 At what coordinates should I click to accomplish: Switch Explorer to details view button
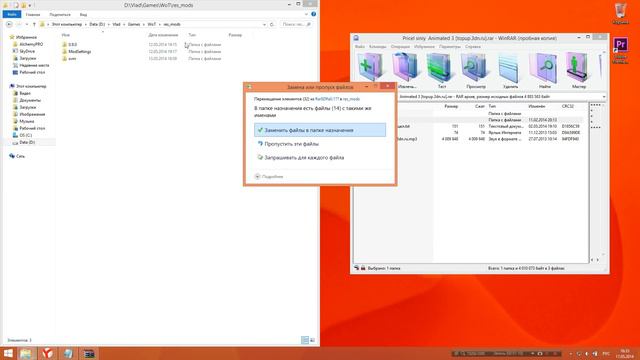point(304,340)
